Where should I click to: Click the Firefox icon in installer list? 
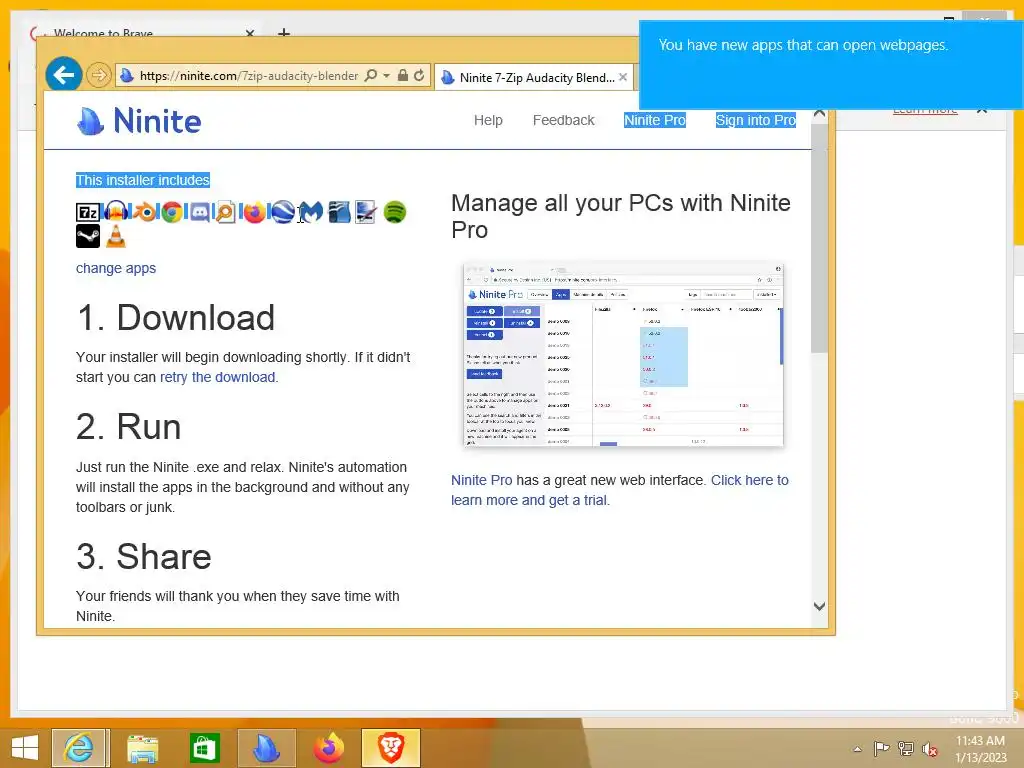point(254,212)
